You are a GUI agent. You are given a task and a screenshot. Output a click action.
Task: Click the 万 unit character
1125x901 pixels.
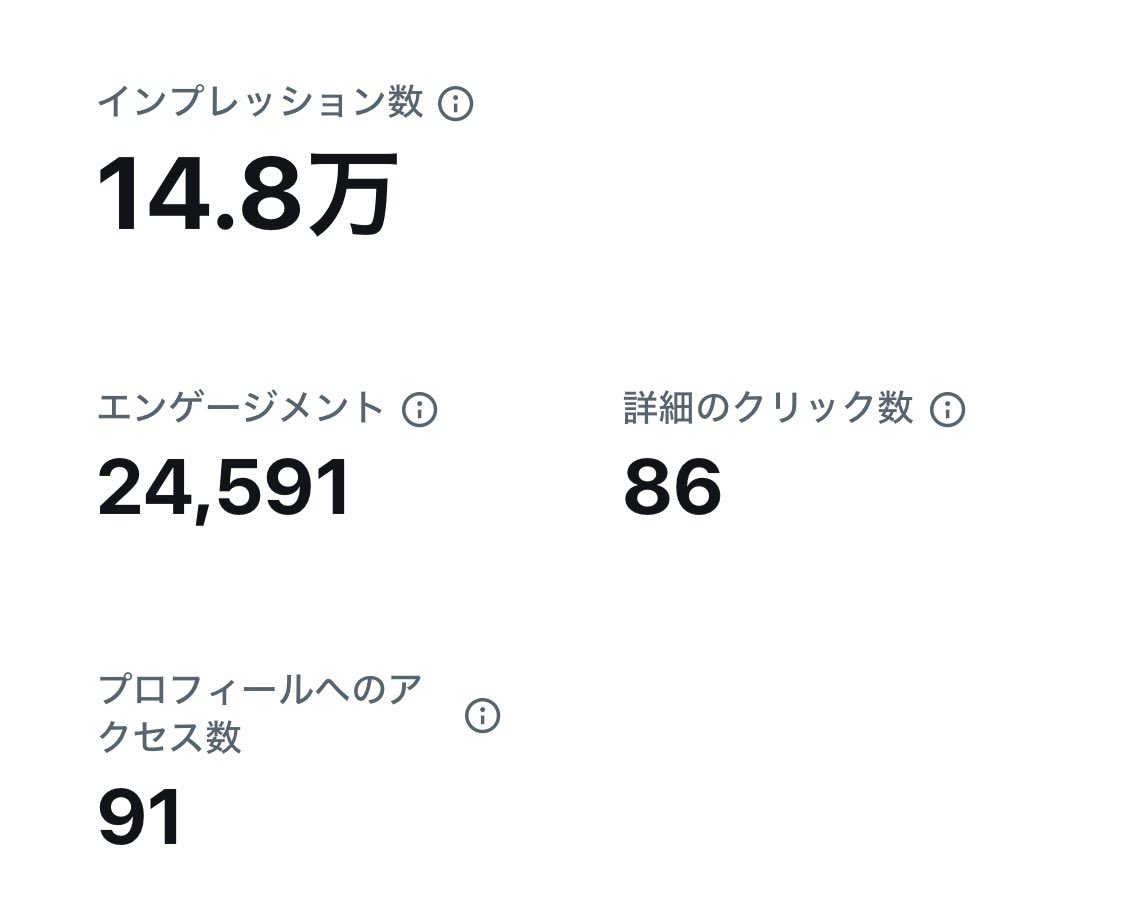[x=353, y=194]
